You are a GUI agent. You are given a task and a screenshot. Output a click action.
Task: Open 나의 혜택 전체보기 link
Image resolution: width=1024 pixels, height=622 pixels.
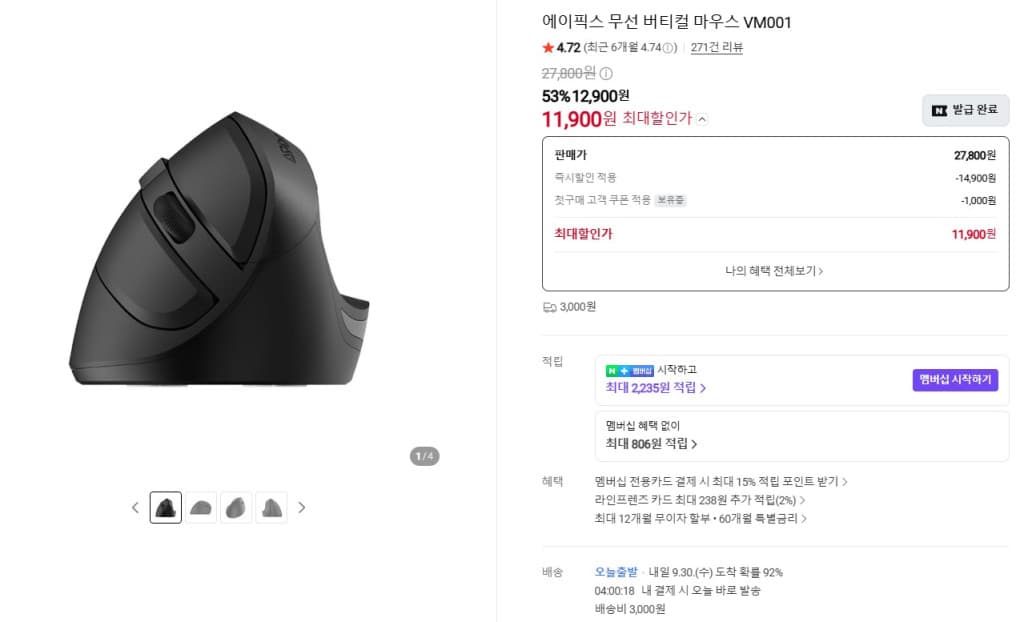pyautogui.click(x=774, y=270)
